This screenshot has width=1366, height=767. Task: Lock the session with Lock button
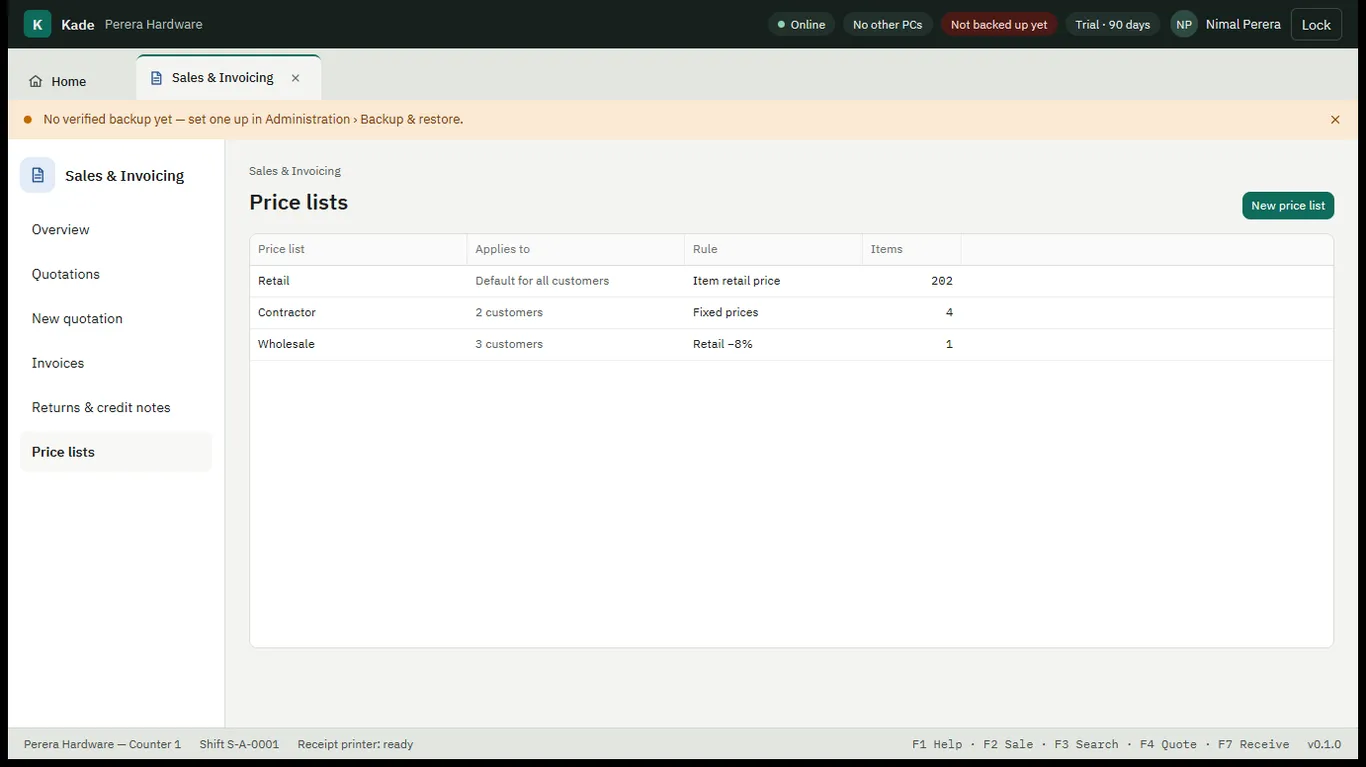(x=1316, y=25)
